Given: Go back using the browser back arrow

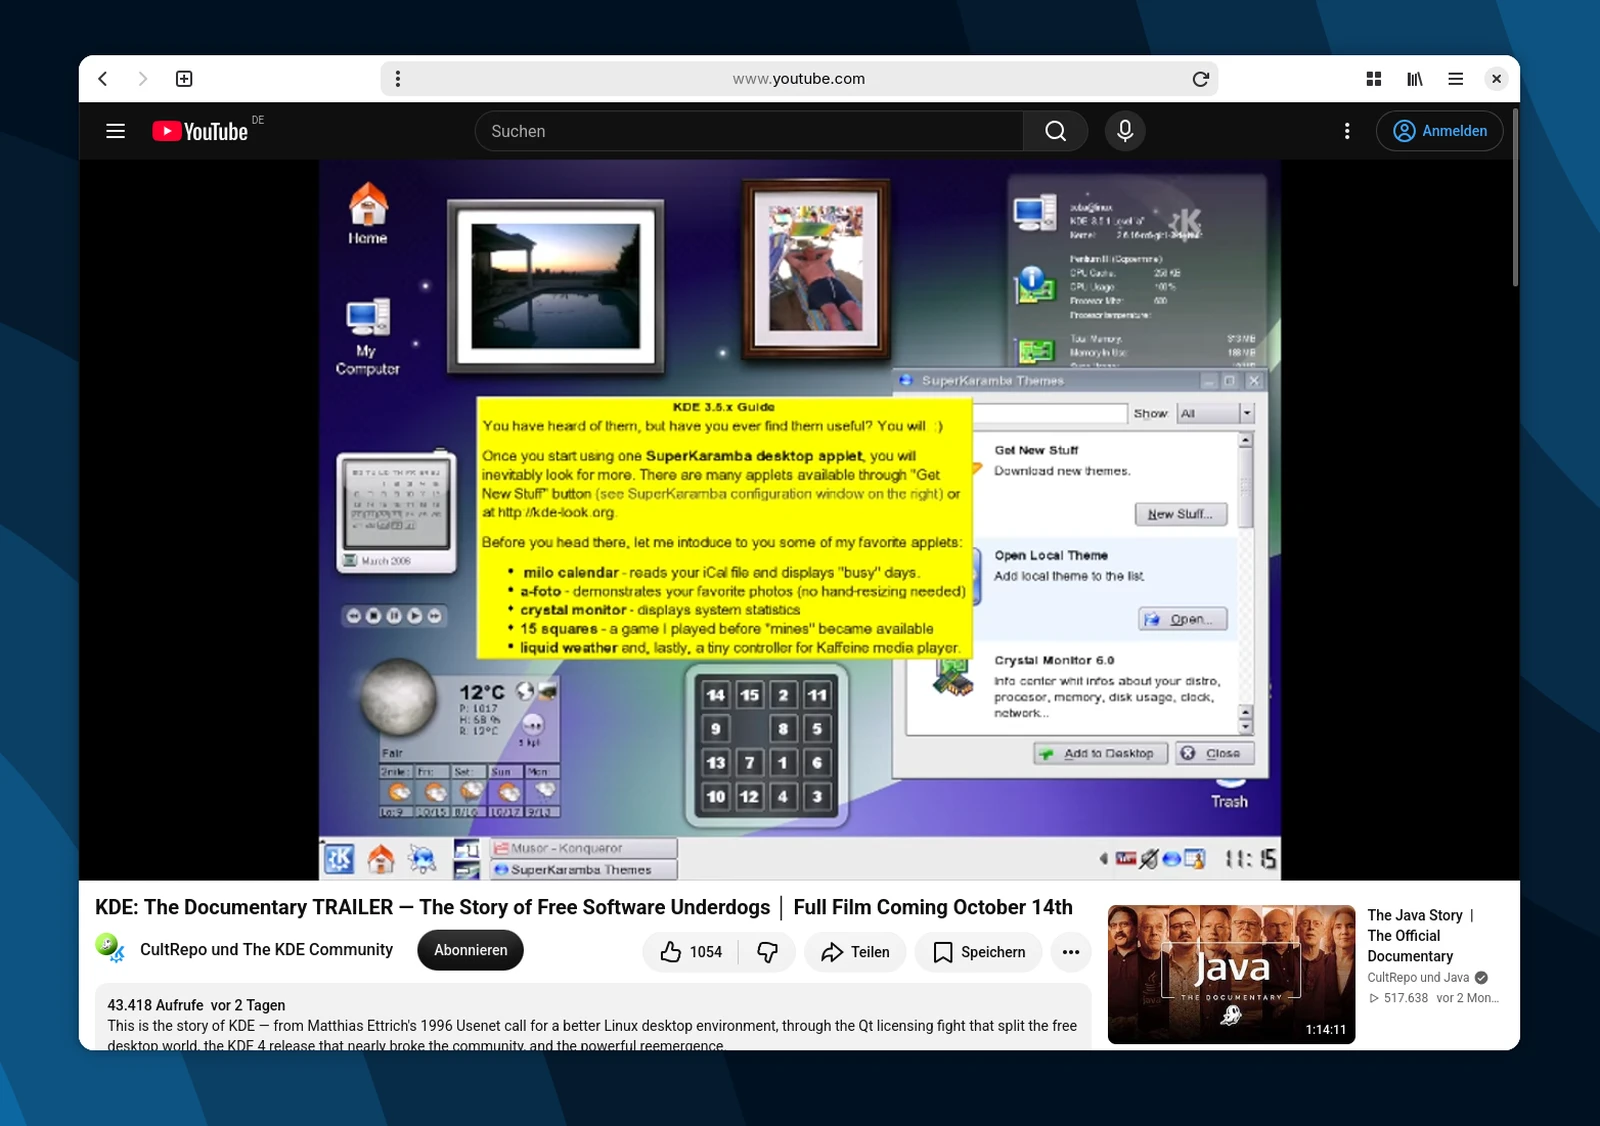Looking at the screenshot, I should pyautogui.click(x=103, y=79).
